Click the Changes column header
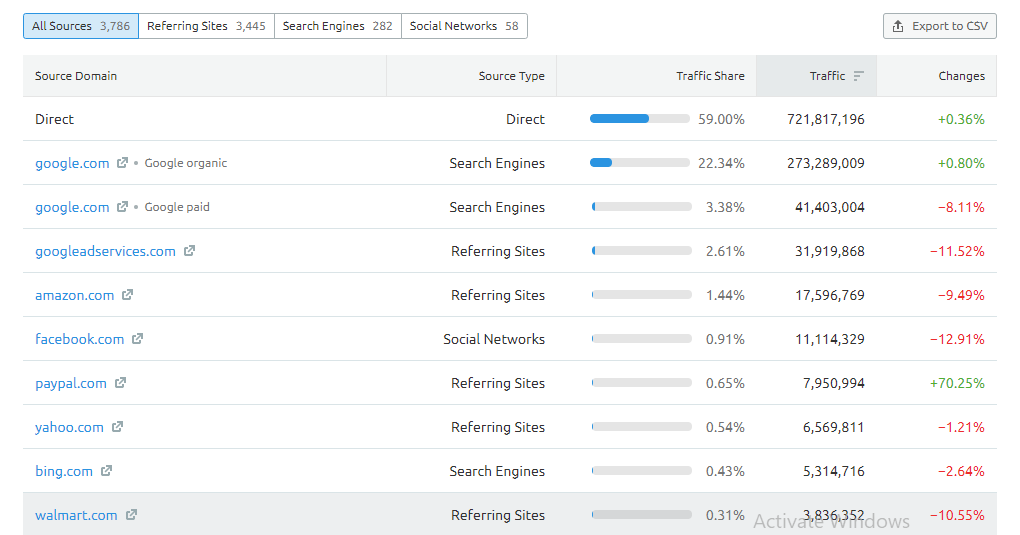Screen dimensions: 1020x535 pyautogui.click(x=961, y=76)
